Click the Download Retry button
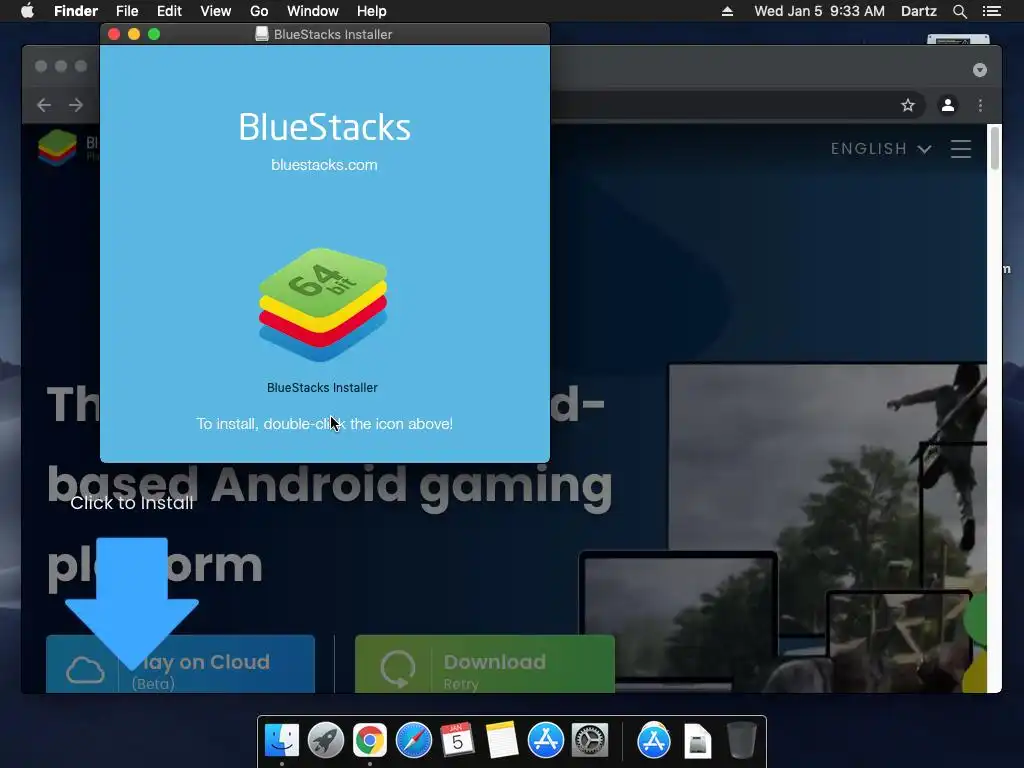 (x=485, y=664)
